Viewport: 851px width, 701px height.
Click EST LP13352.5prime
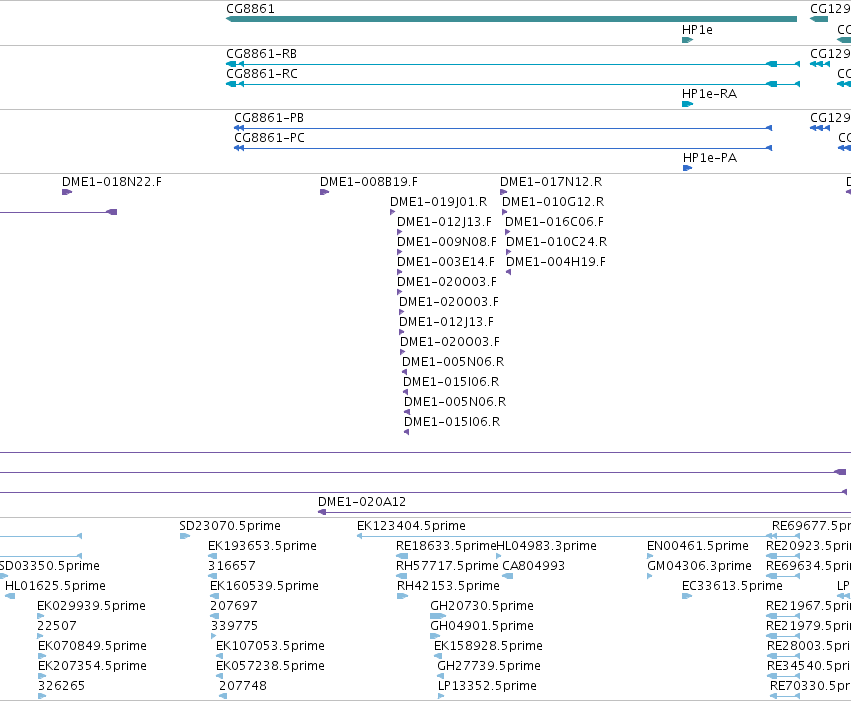pos(487,686)
